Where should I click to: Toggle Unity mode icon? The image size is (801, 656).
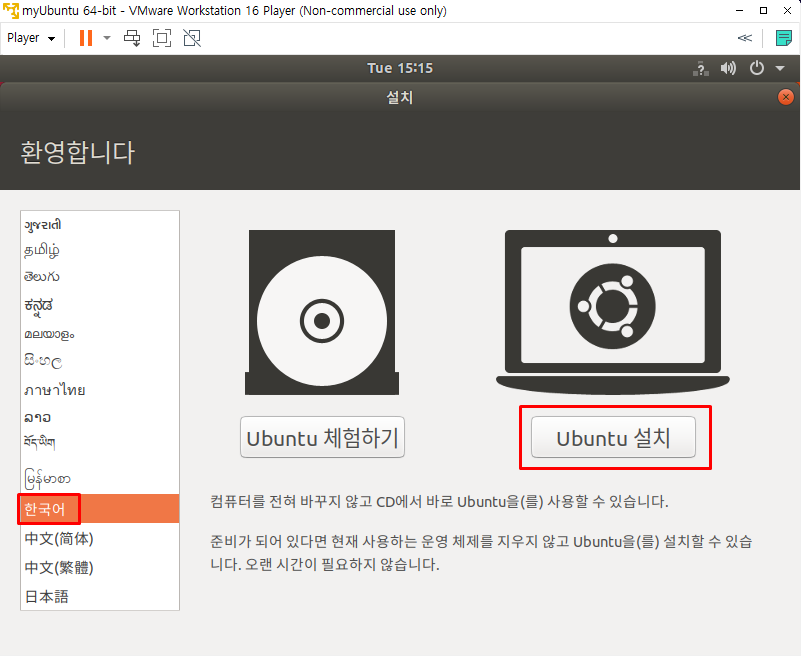(192, 38)
